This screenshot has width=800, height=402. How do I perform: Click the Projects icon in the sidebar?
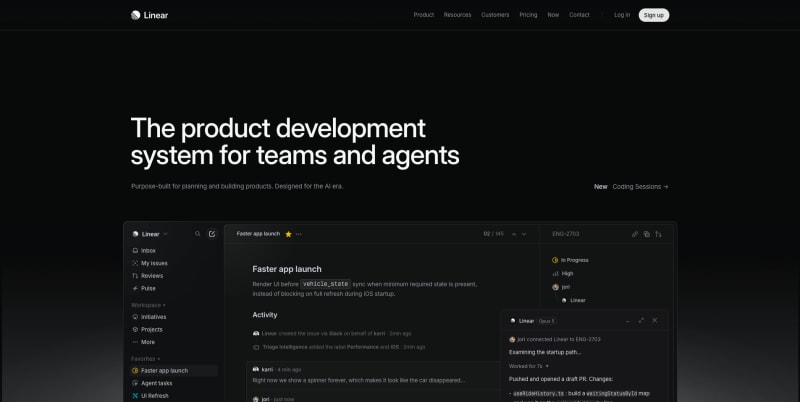click(135, 330)
